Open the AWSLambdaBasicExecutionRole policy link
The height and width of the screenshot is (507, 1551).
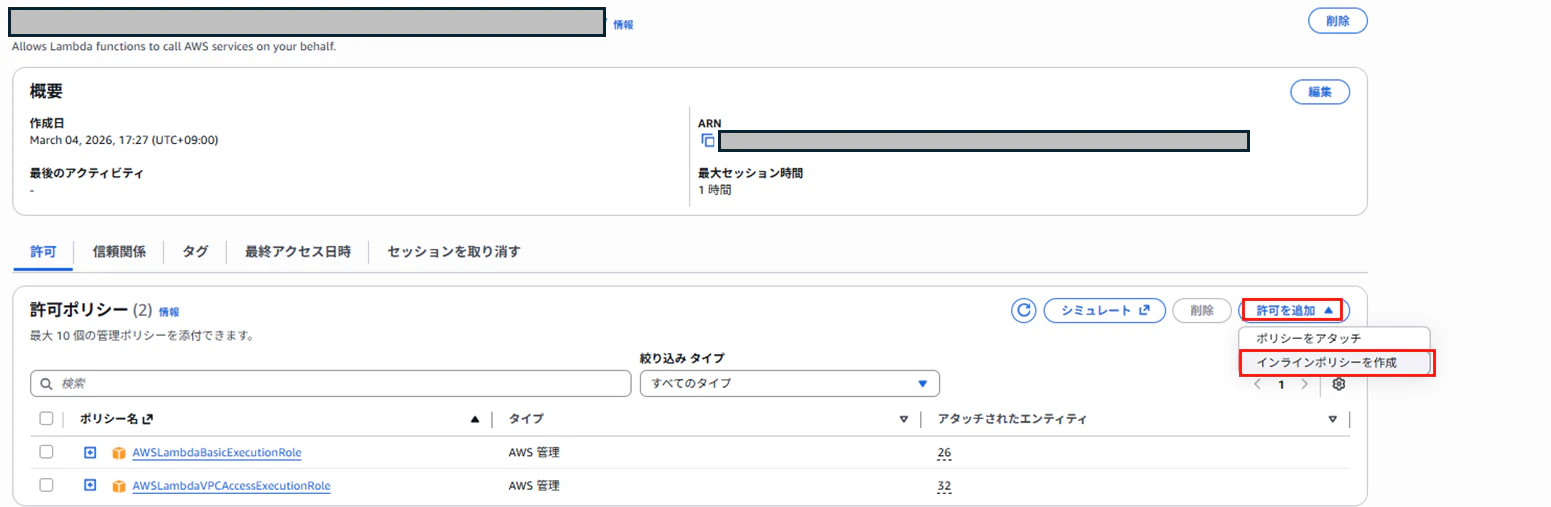coord(217,453)
